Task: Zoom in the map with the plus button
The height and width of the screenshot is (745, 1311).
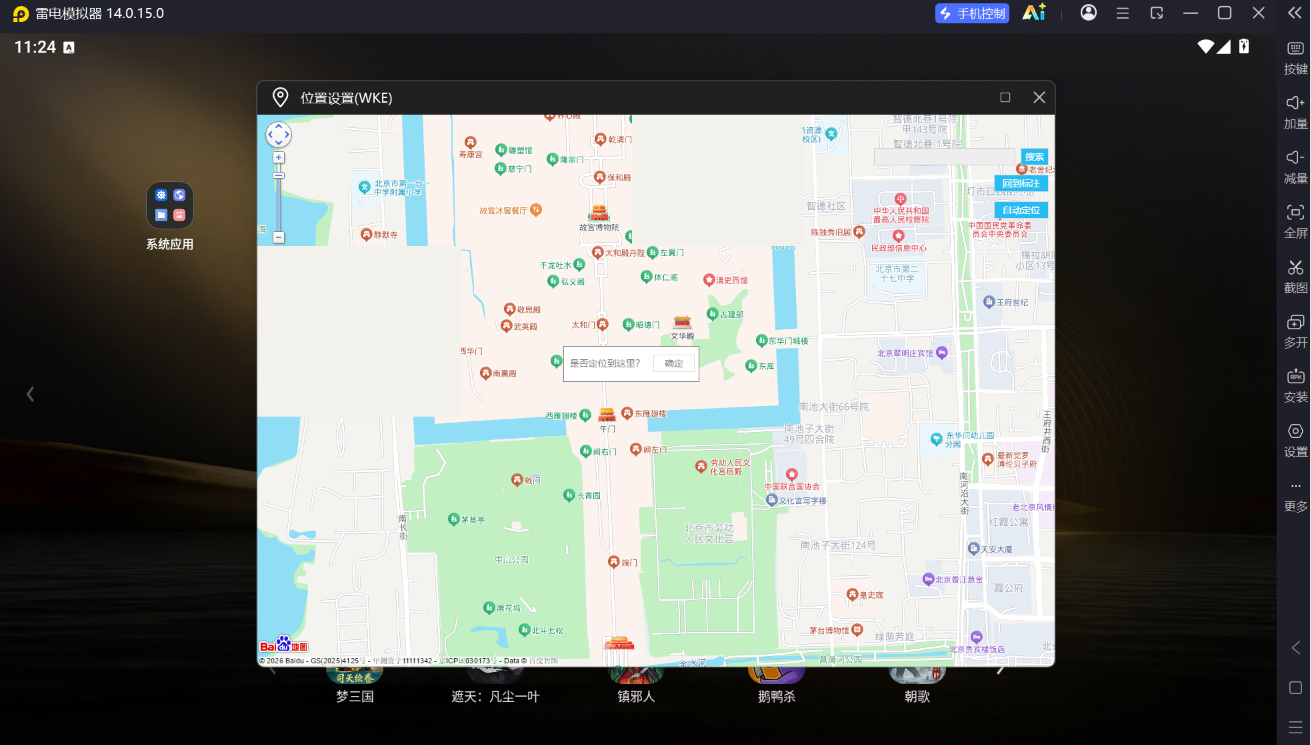Action: 279,157
